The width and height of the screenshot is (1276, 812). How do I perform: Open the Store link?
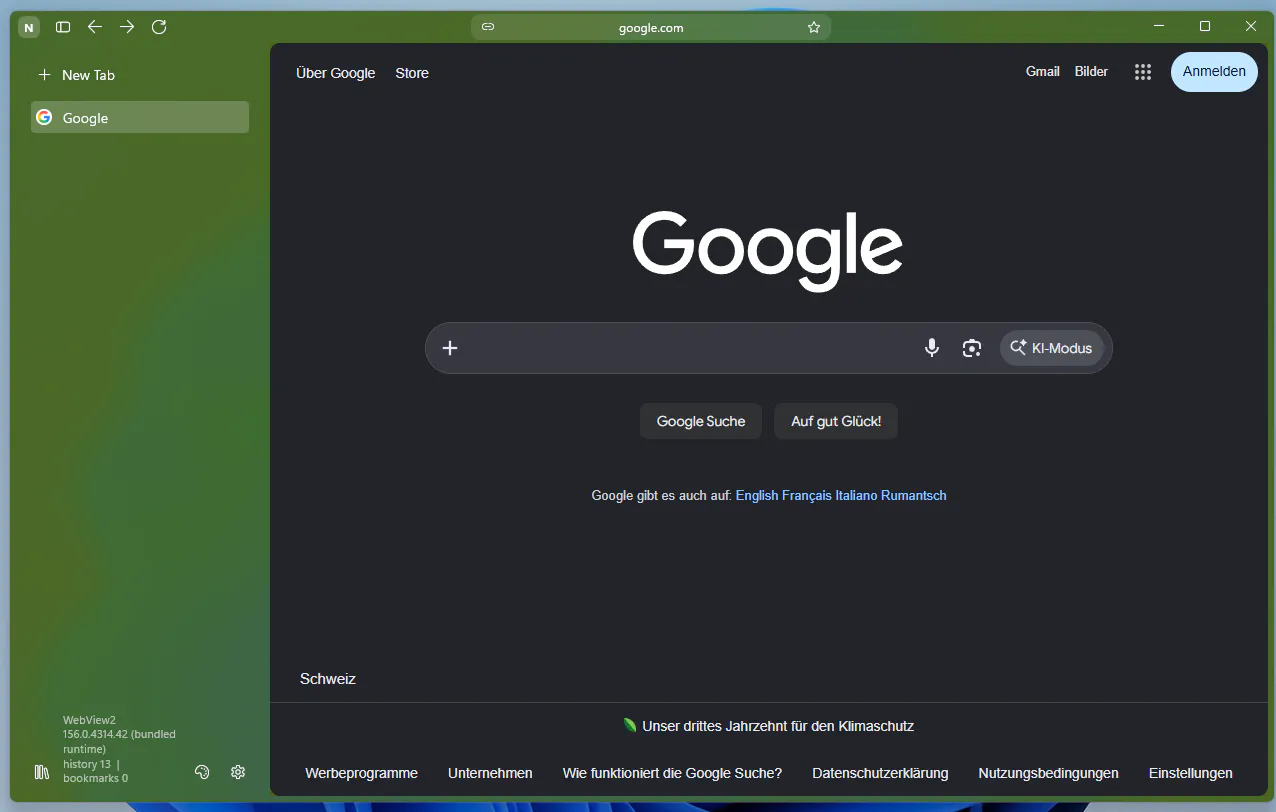pos(412,73)
